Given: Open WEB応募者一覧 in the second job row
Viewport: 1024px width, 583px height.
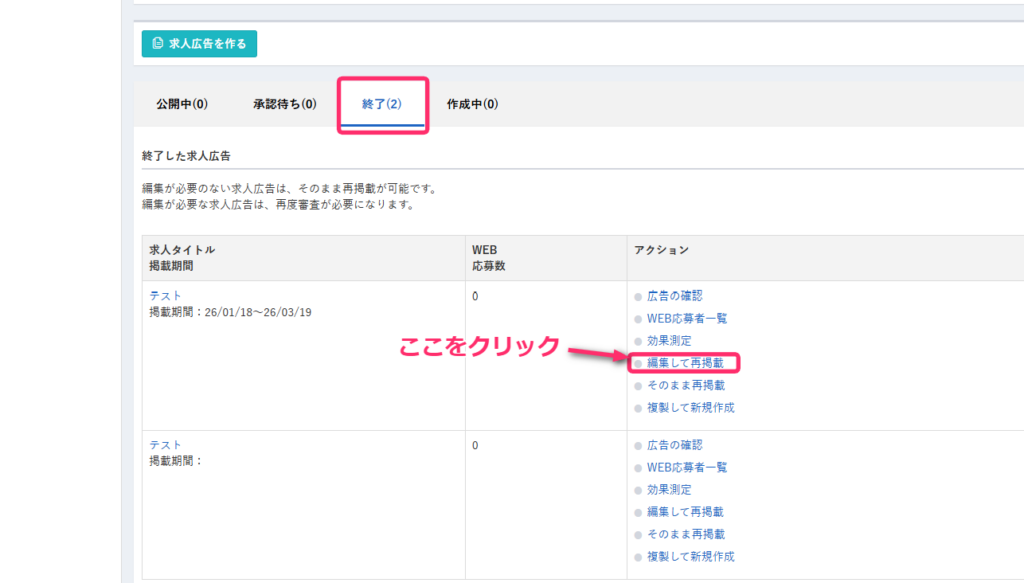Looking at the screenshot, I should tap(686, 467).
